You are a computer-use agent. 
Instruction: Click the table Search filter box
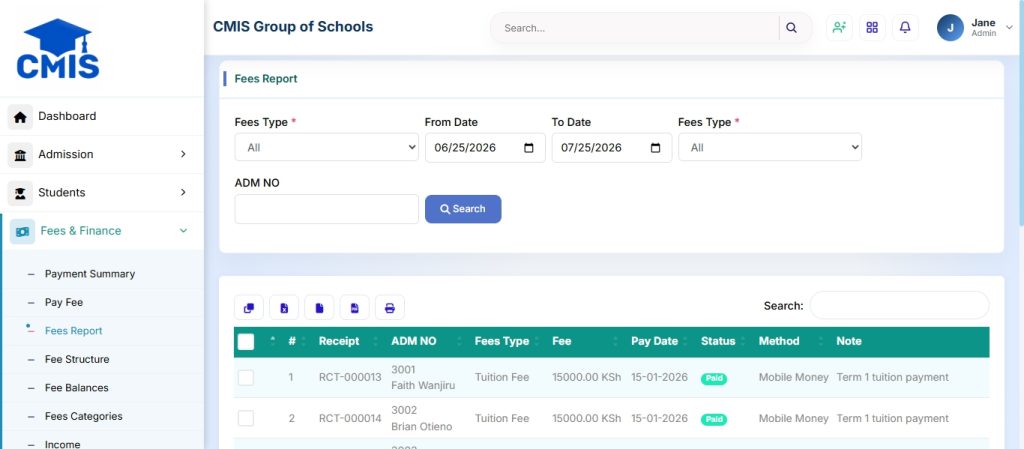tap(899, 305)
